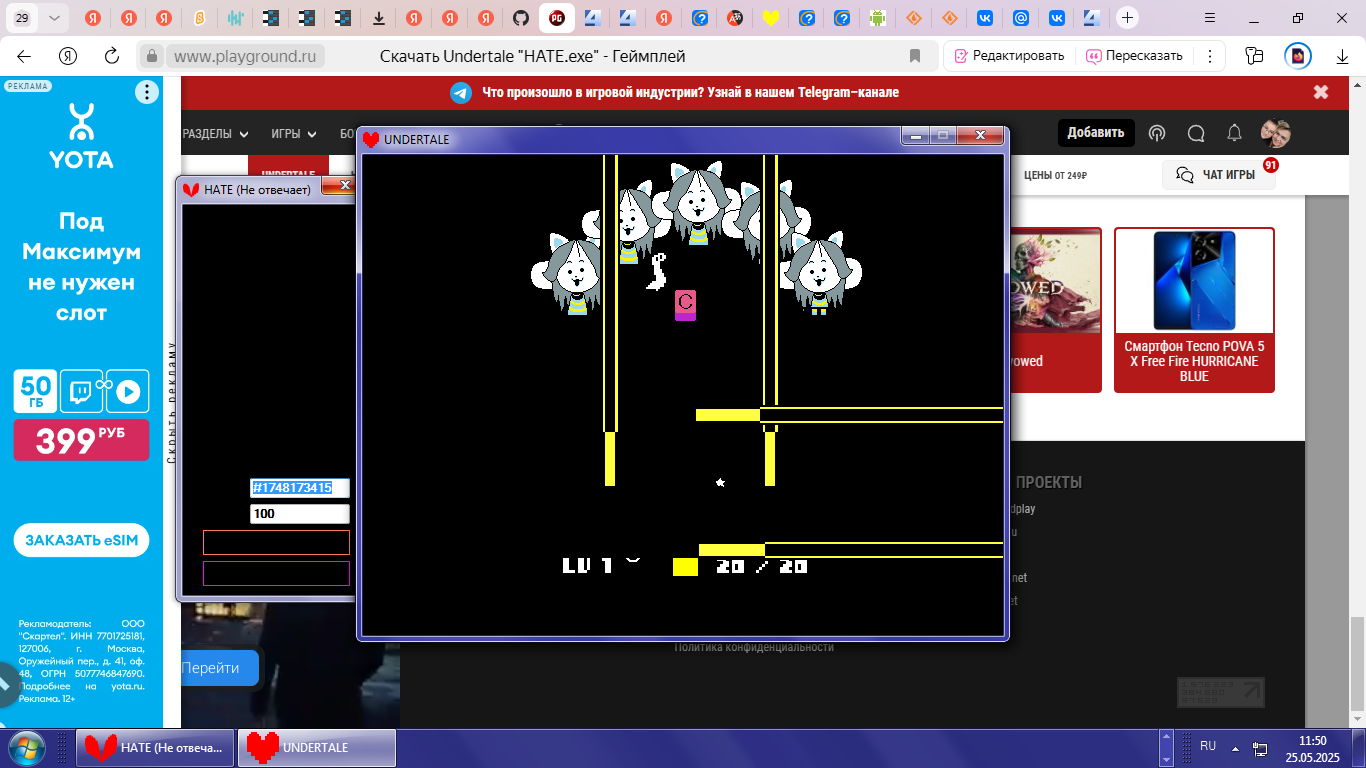Reload the page with the refresh icon
This screenshot has width=1366, height=768.
[x=112, y=56]
